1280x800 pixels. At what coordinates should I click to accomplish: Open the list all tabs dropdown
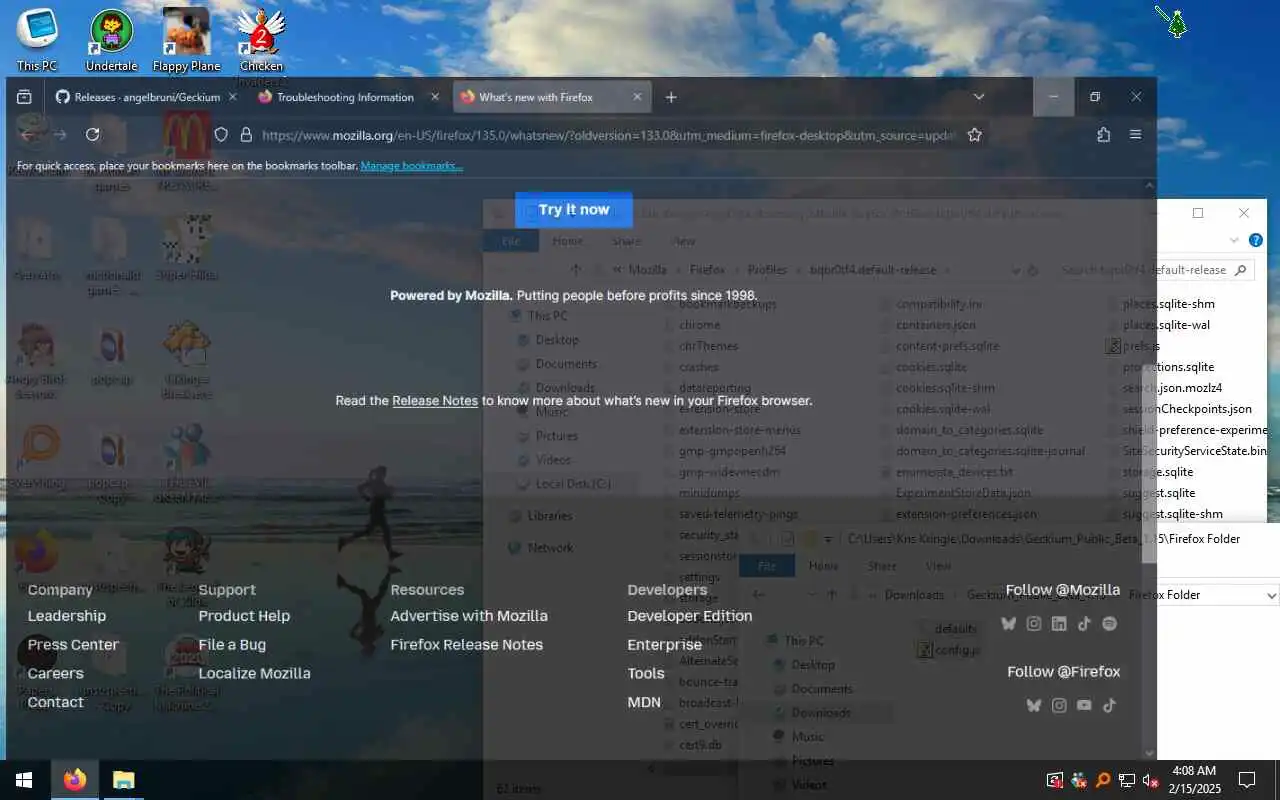(979, 97)
